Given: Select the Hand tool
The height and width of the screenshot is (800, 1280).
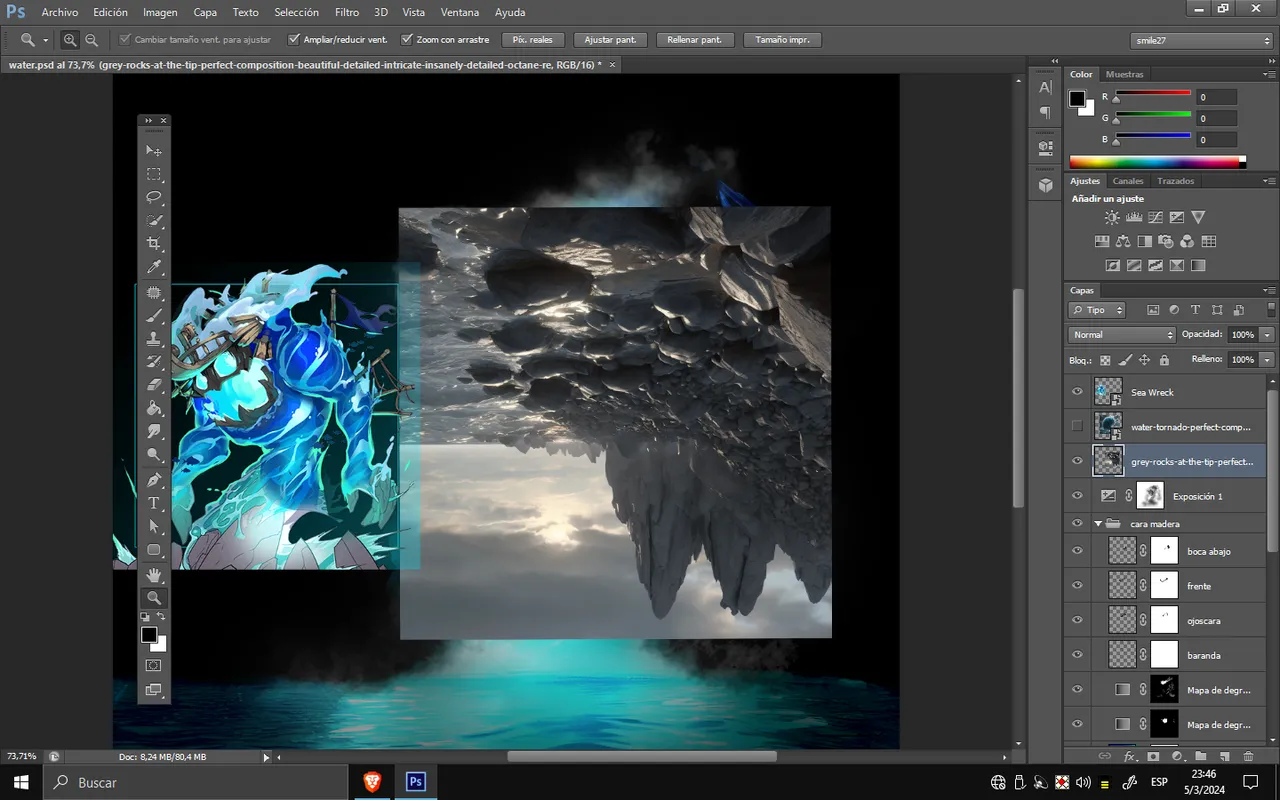Looking at the screenshot, I should tap(154, 575).
